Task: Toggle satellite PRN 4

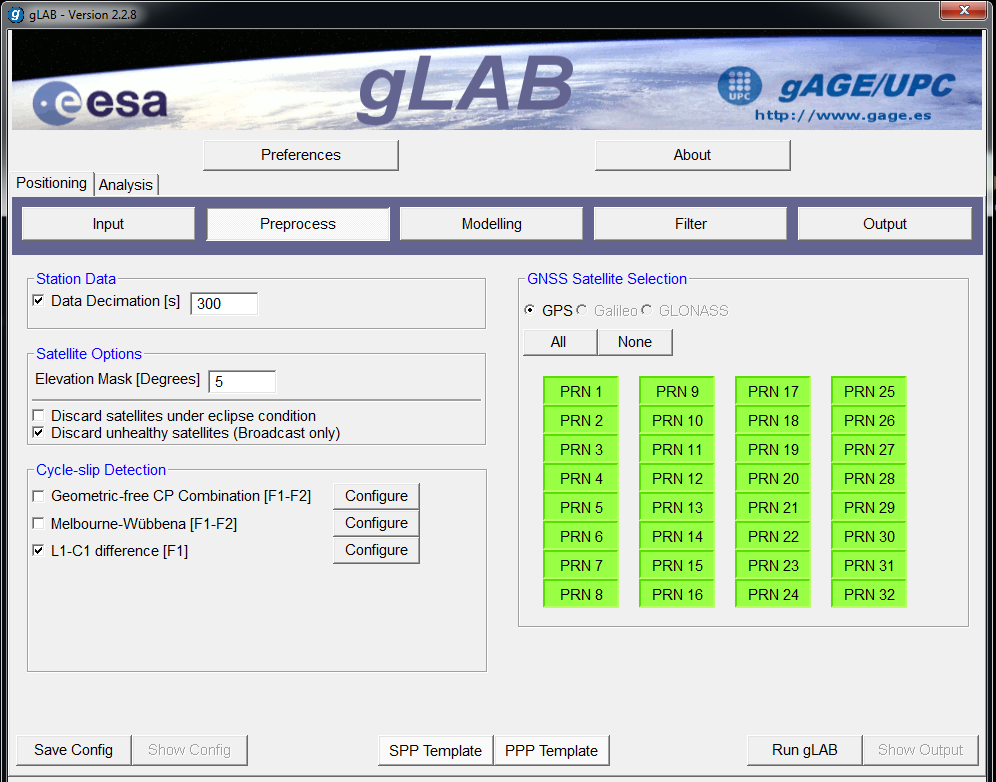Action: [x=581, y=478]
